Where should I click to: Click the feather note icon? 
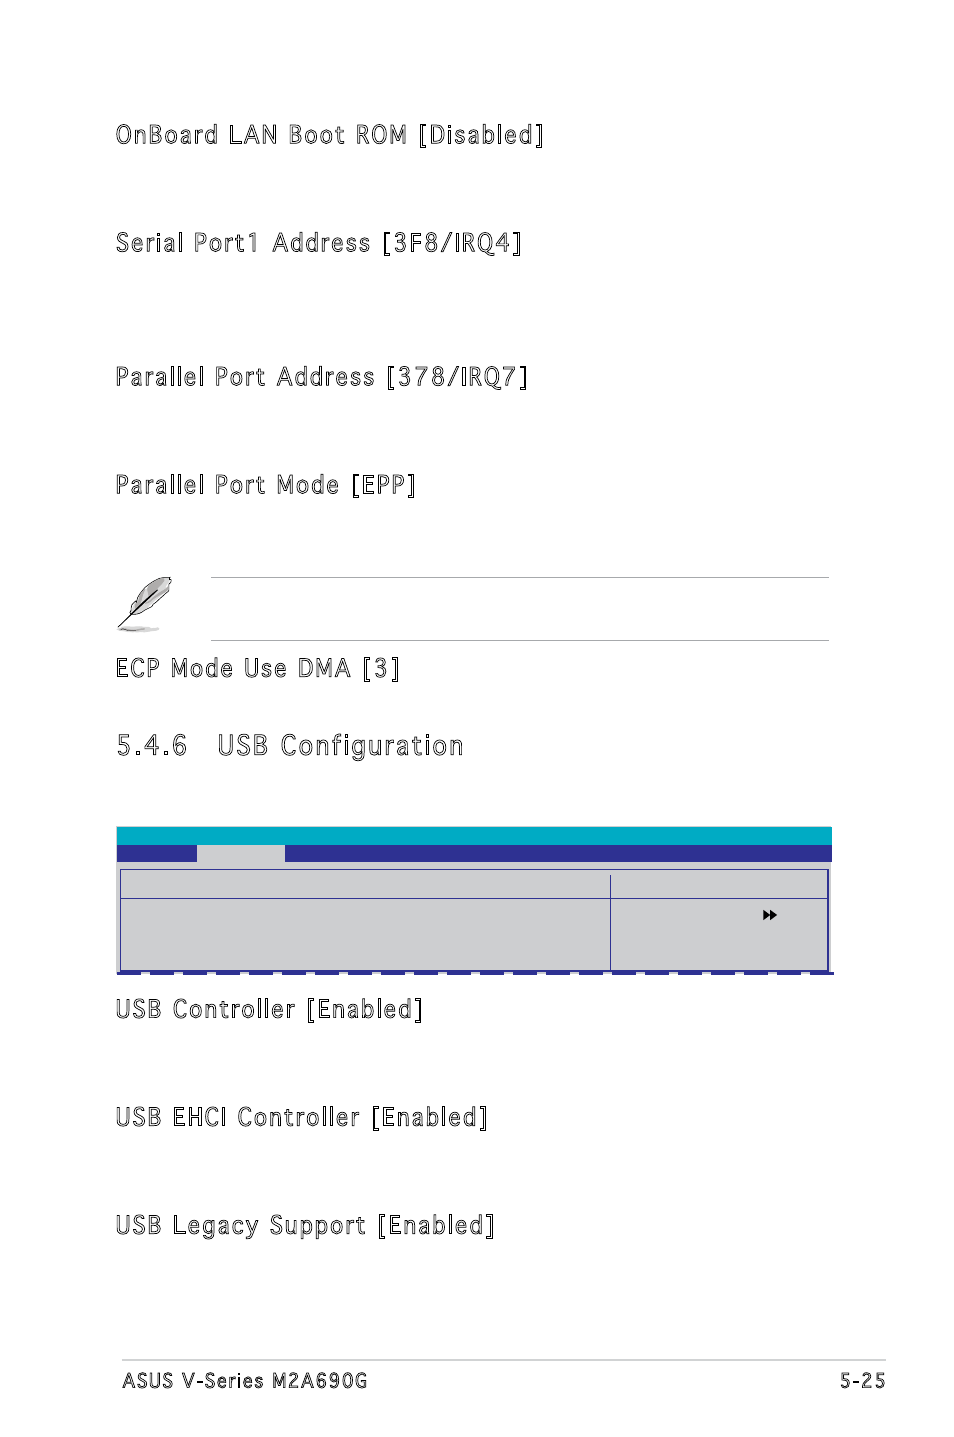[x=145, y=604]
